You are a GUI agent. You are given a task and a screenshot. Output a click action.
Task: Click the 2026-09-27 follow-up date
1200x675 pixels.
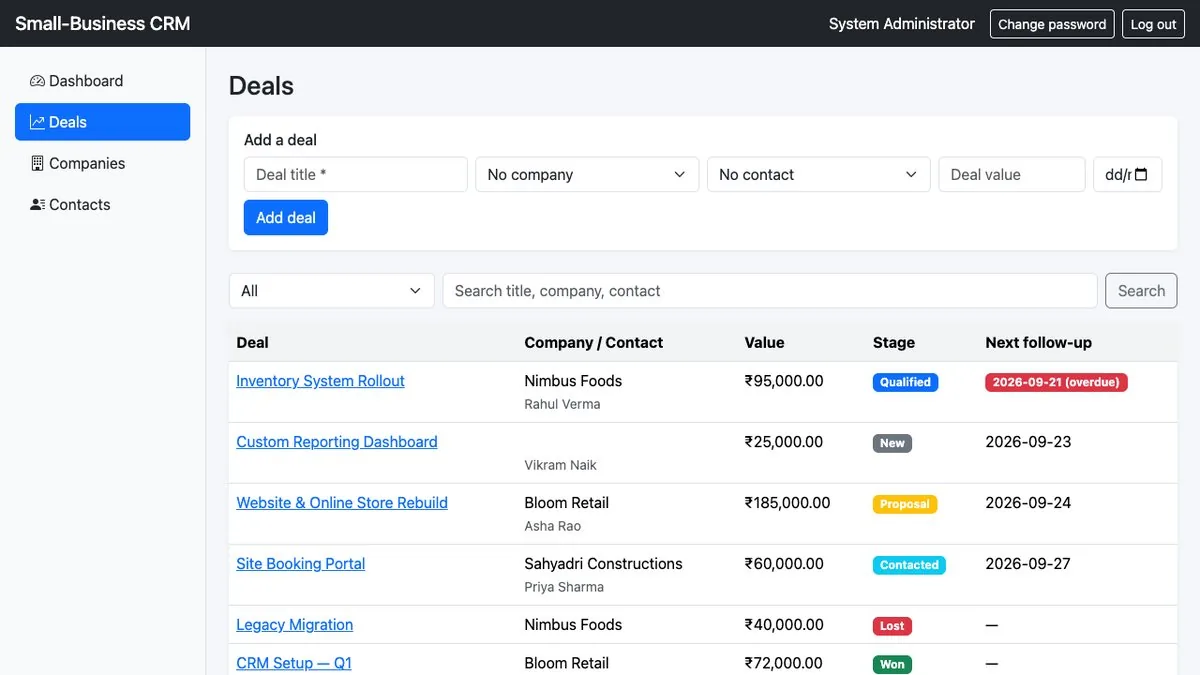[x=1028, y=564]
